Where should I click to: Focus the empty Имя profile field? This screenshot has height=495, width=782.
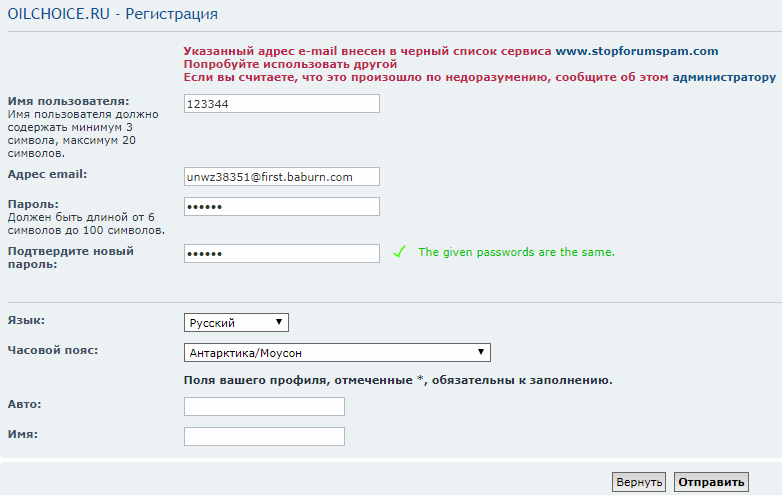tap(264, 436)
